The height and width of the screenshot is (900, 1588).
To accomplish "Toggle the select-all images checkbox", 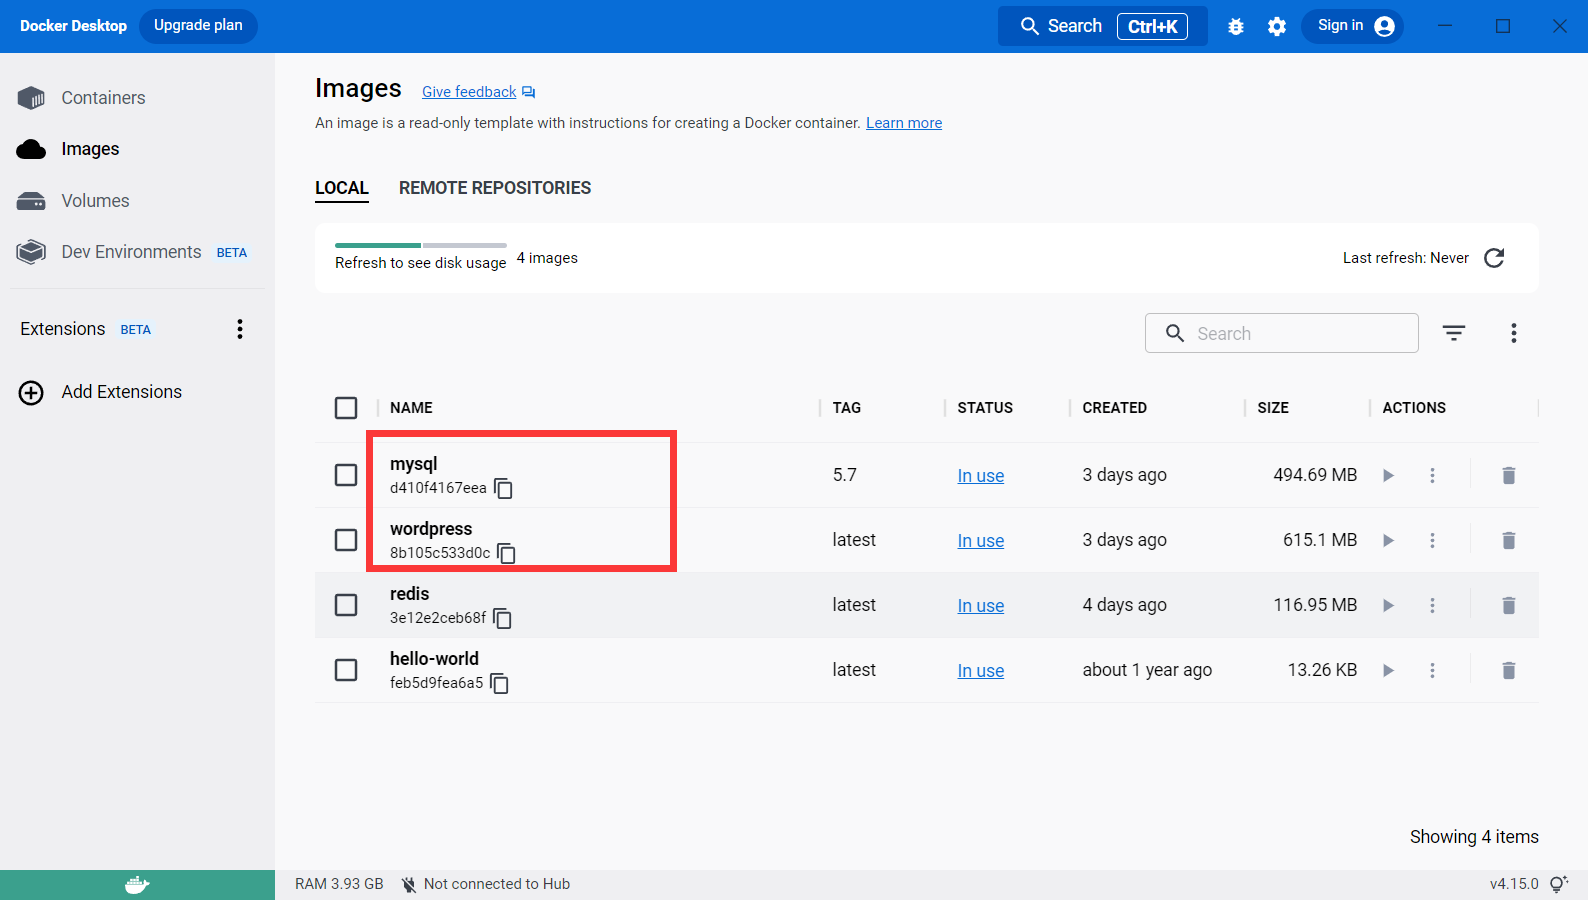I will tap(346, 408).
